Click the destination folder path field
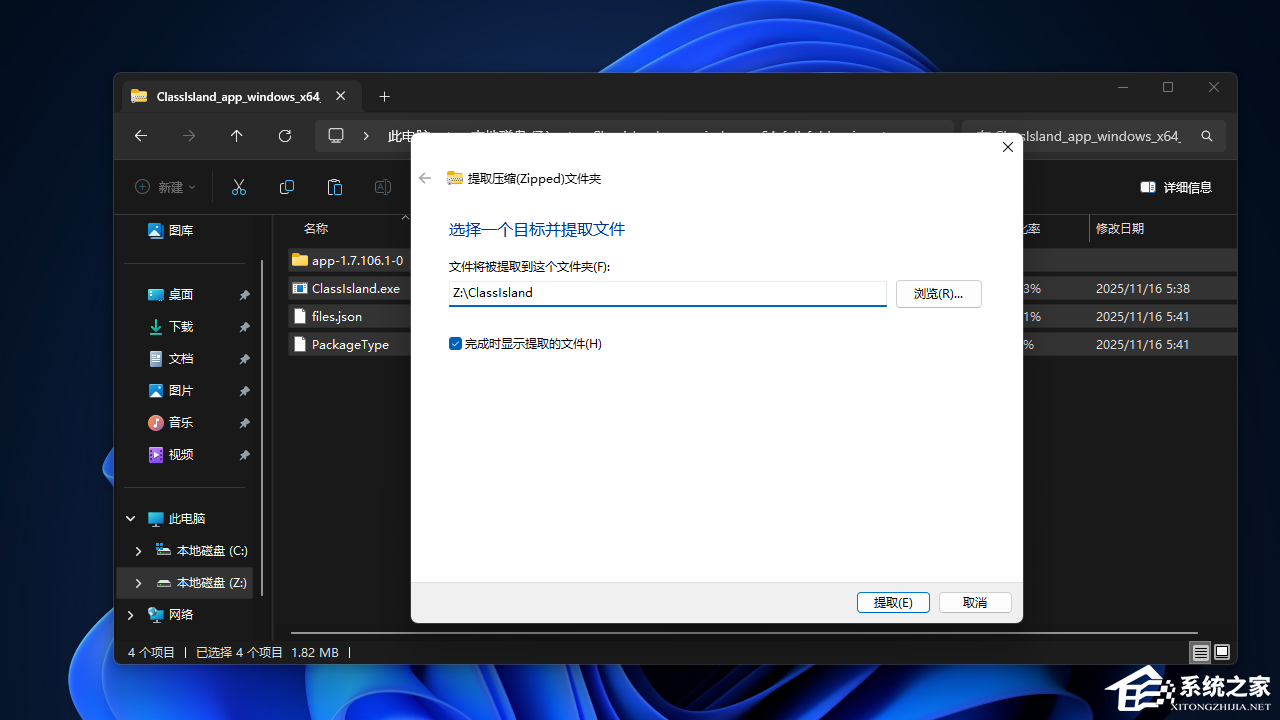1280x720 pixels. click(668, 293)
